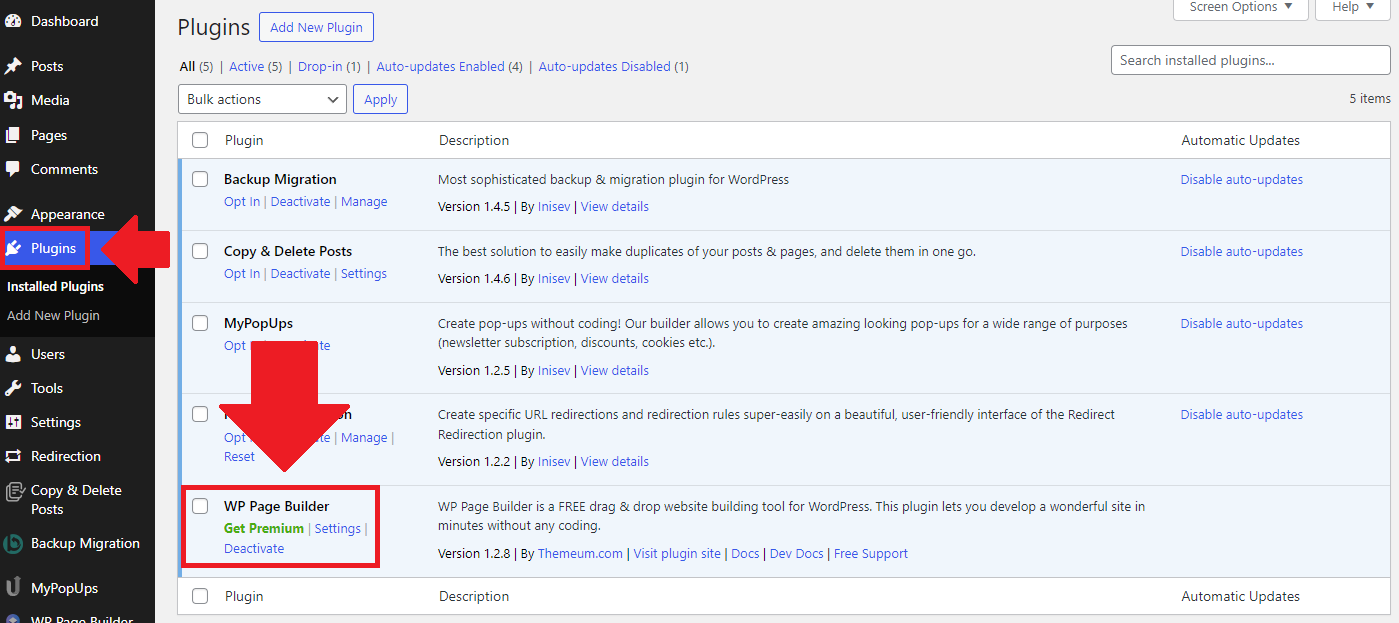Click the Comments speech bubble icon

point(13,169)
